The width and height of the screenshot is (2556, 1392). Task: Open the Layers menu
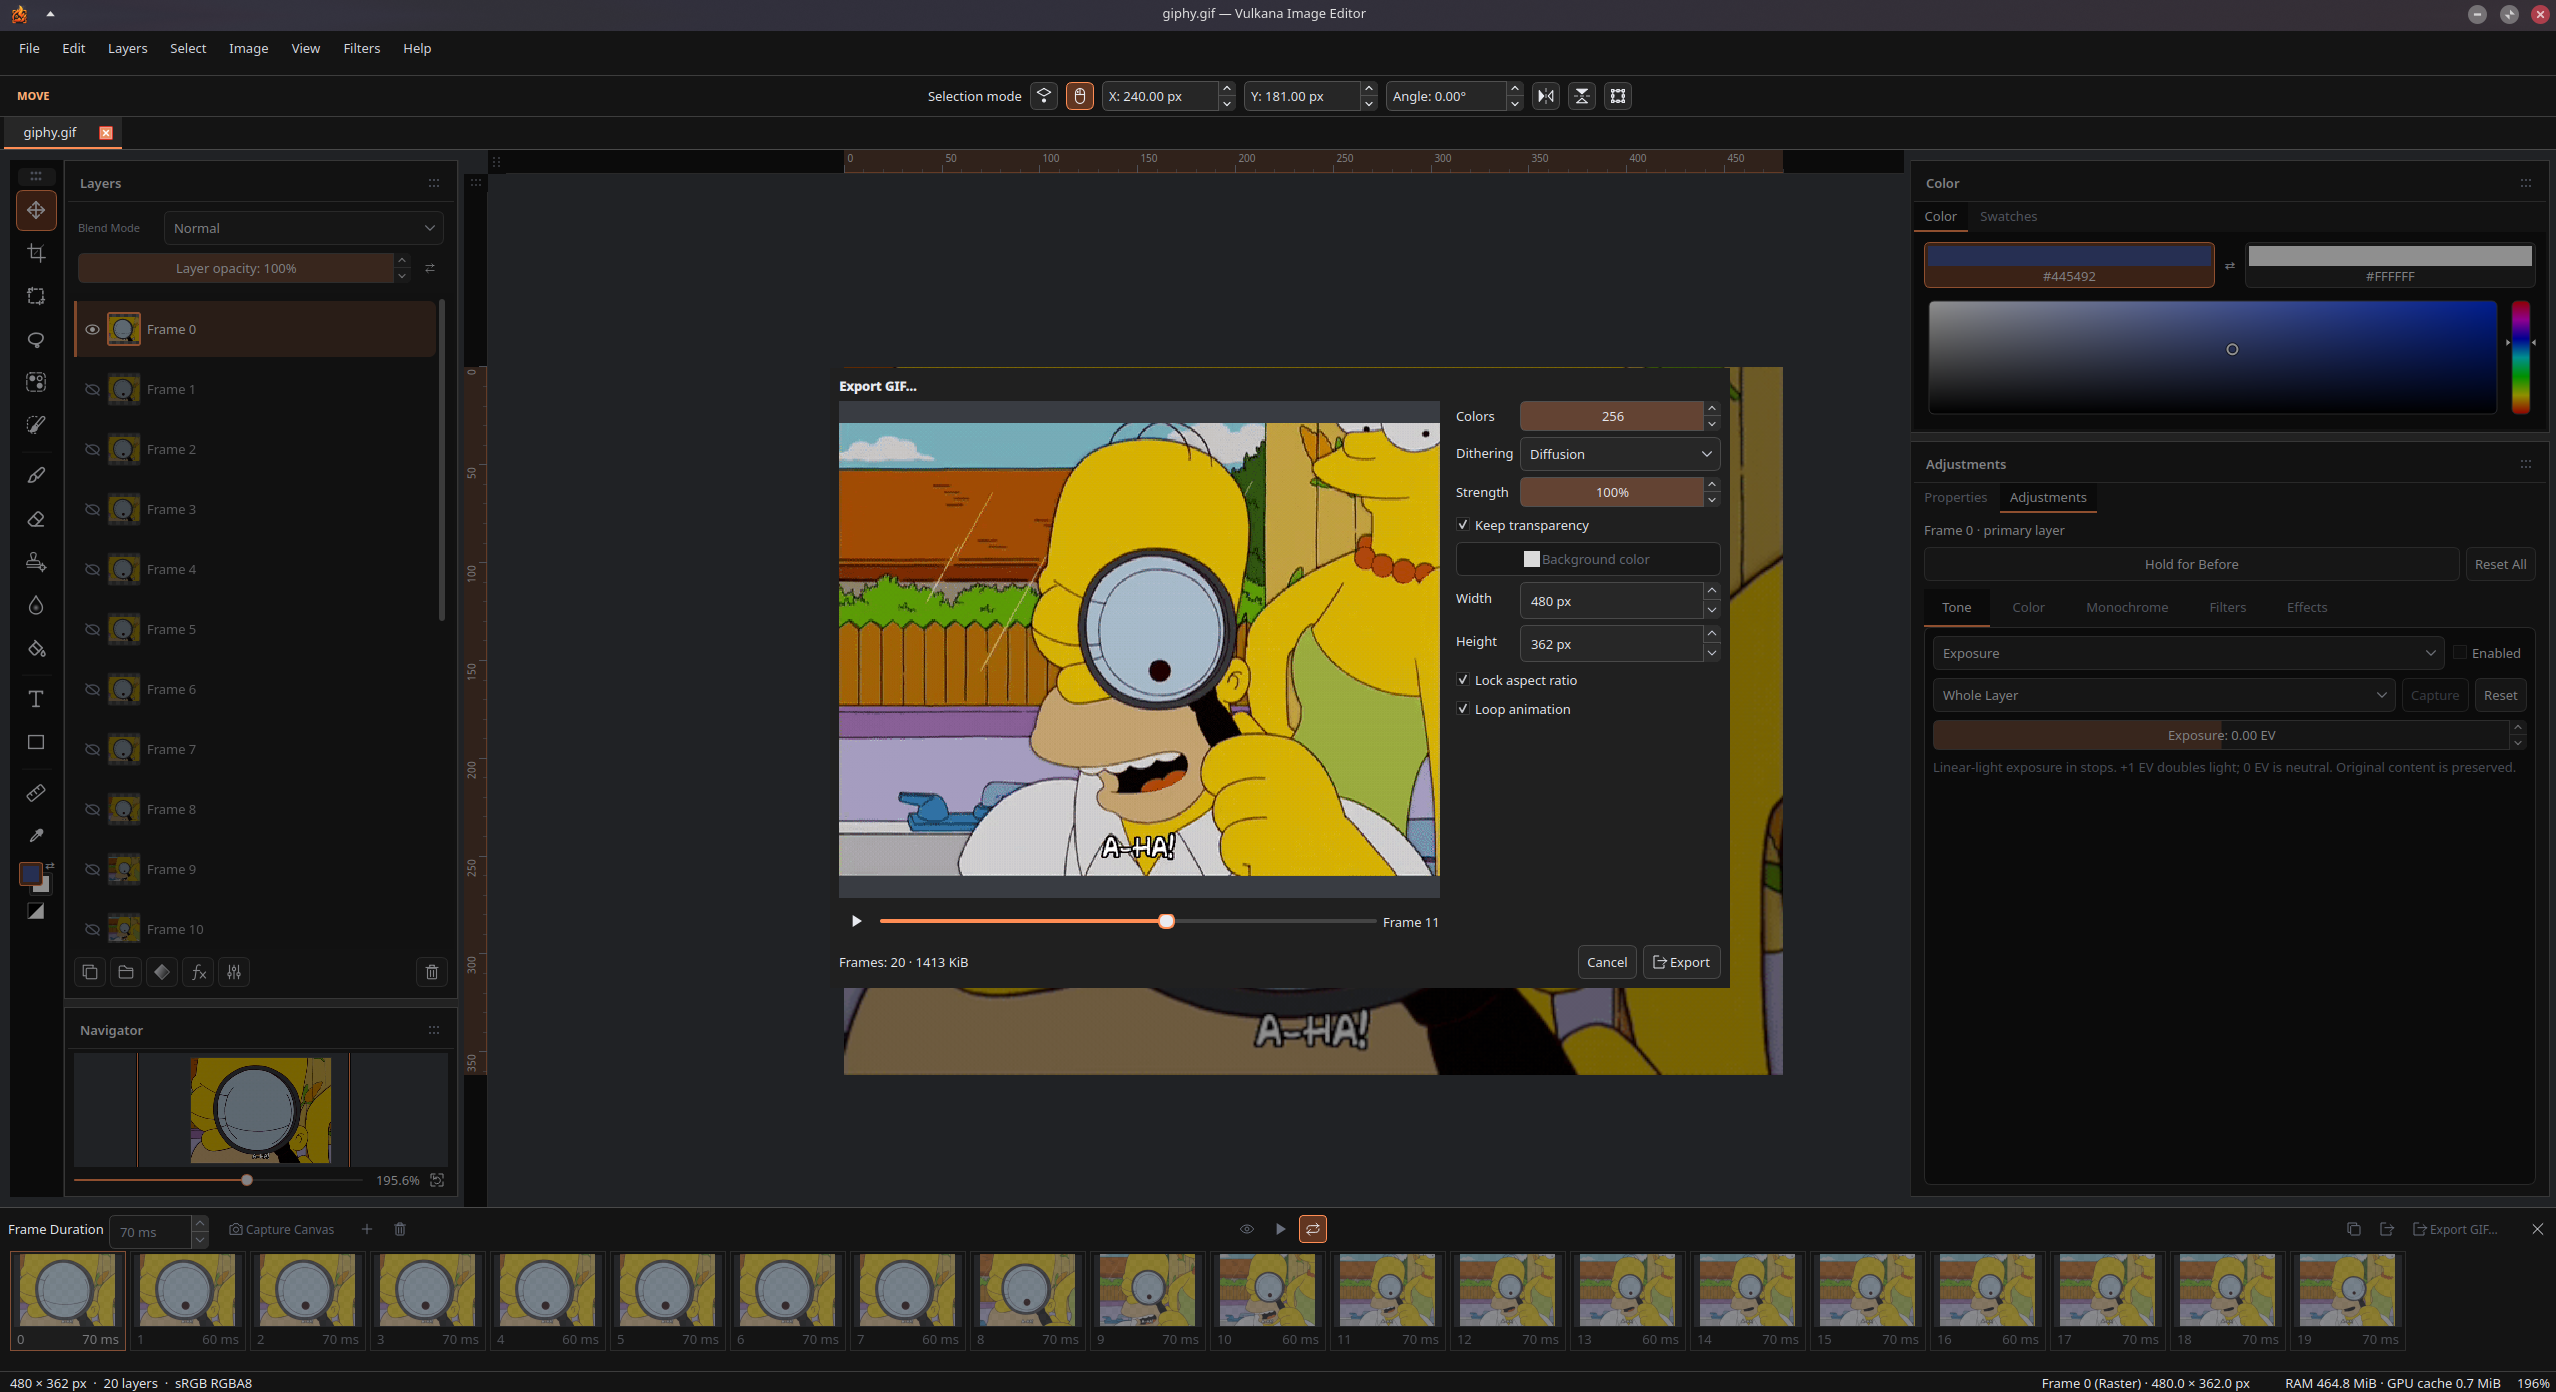(127, 48)
